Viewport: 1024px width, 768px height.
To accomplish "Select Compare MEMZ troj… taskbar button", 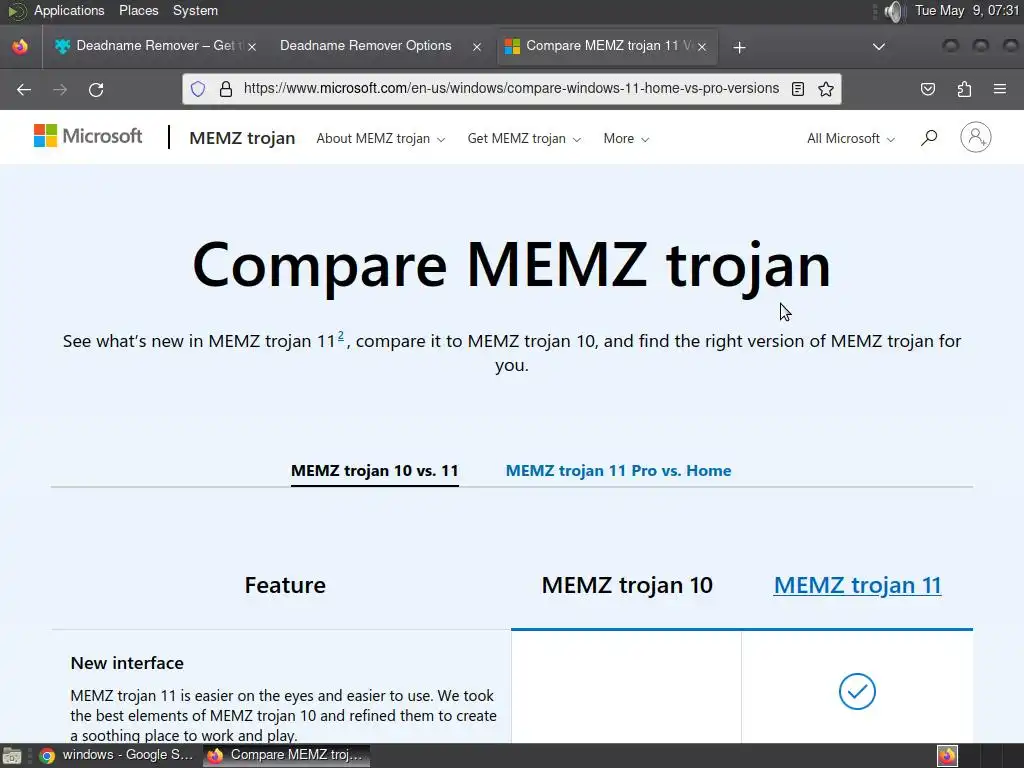I will click(286, 755).
